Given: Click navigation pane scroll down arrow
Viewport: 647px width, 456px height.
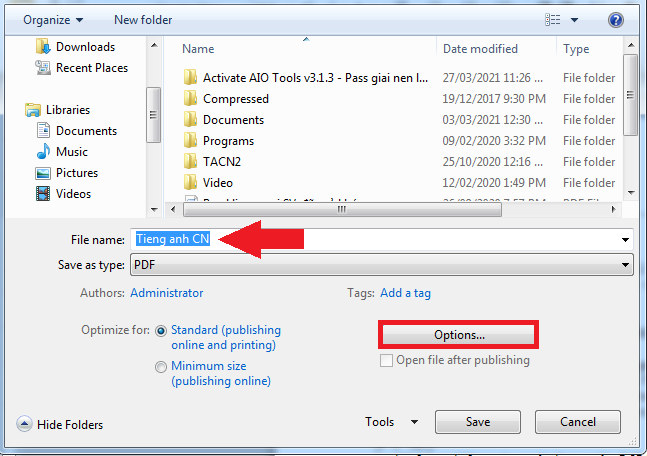Looking at the screenshot, I should [x=154, y=210].
